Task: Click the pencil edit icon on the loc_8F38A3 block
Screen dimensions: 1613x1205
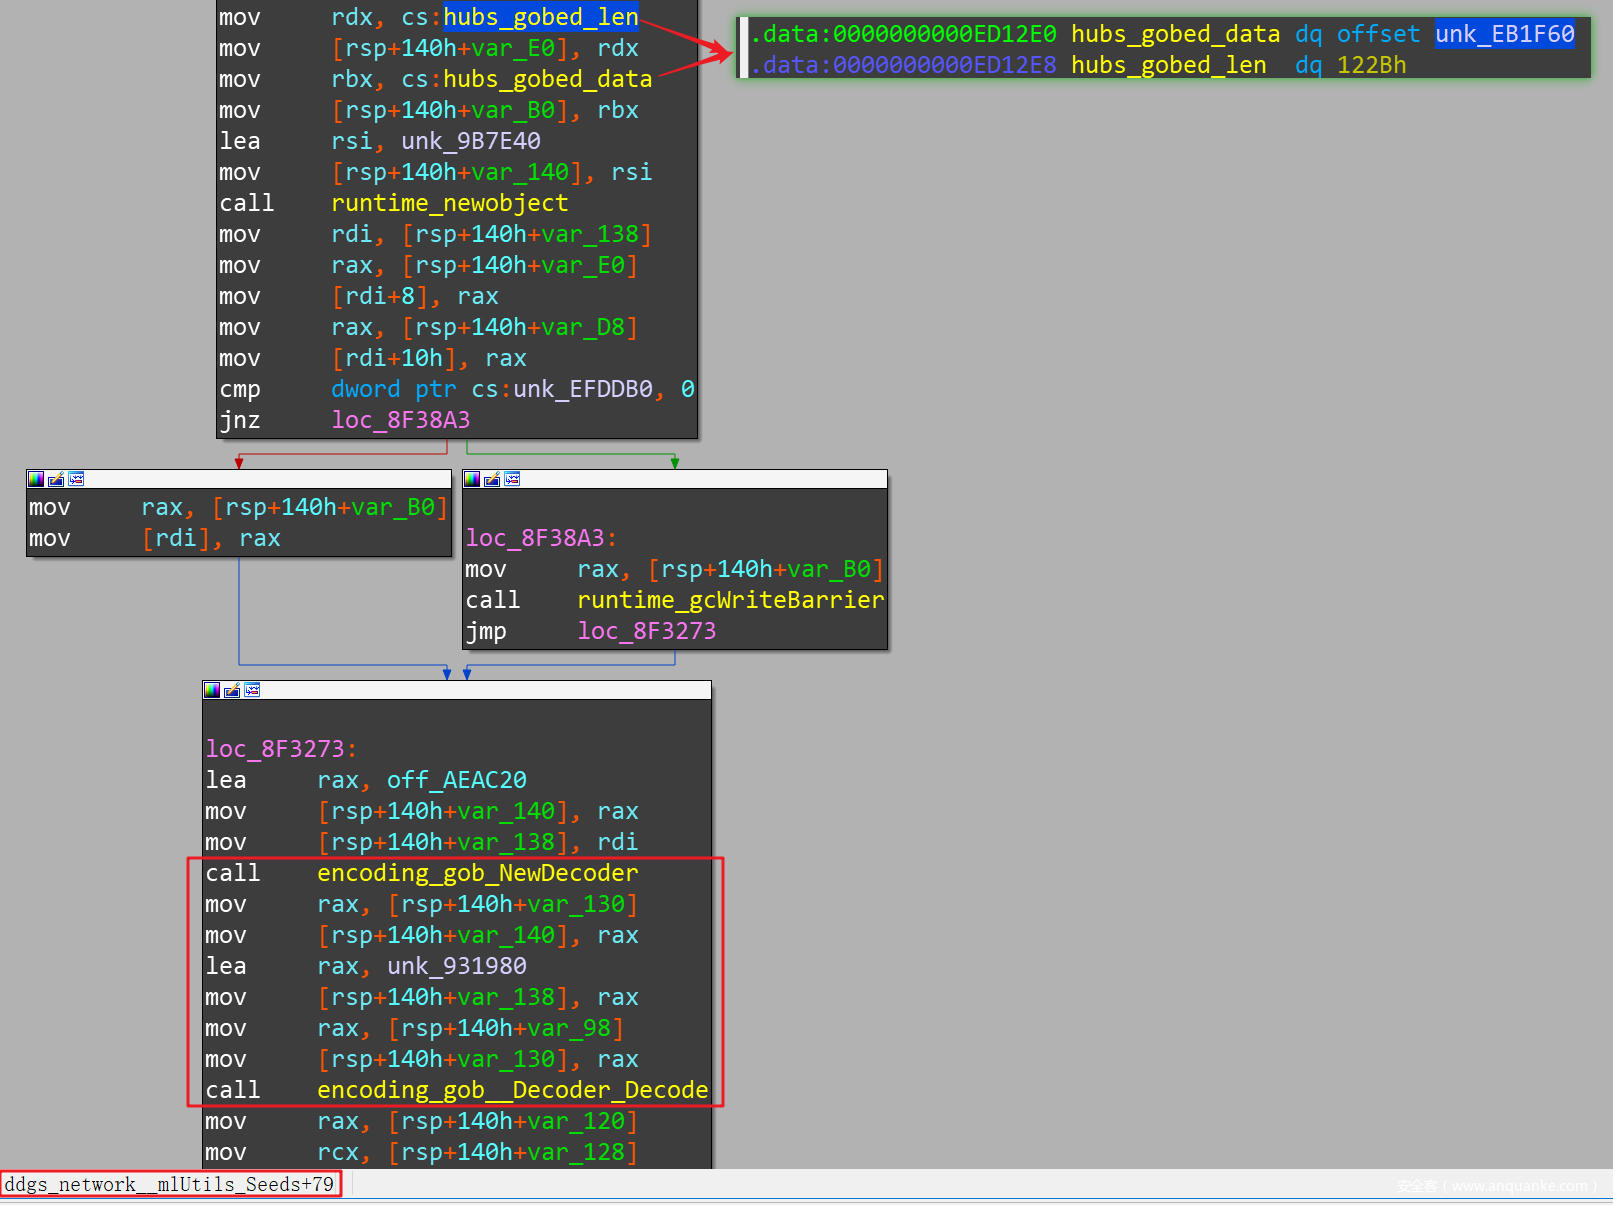Action: pos(492,479)
